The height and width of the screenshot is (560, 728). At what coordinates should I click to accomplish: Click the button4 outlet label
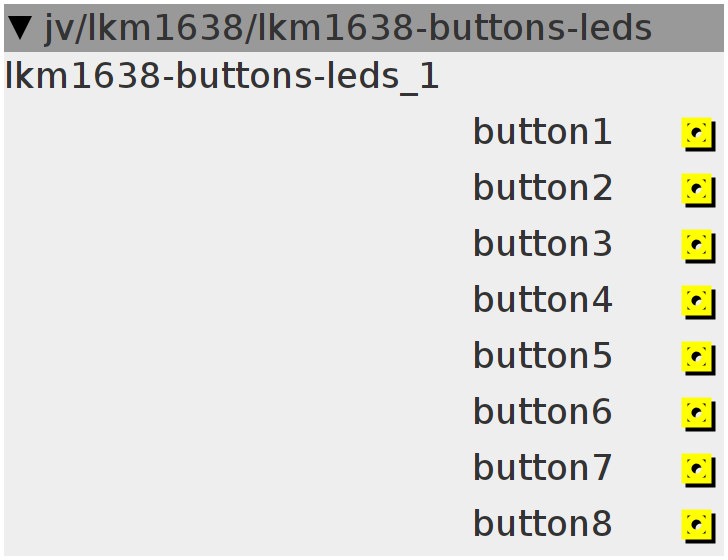point(542,300)
